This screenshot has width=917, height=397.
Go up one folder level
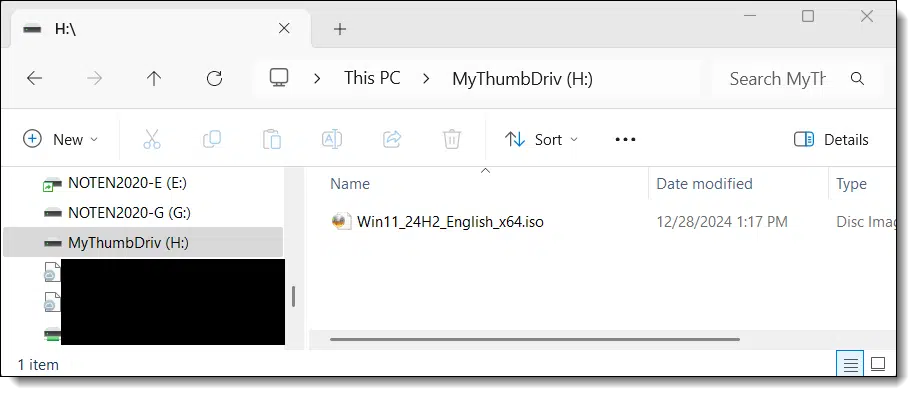coord(154,78)
